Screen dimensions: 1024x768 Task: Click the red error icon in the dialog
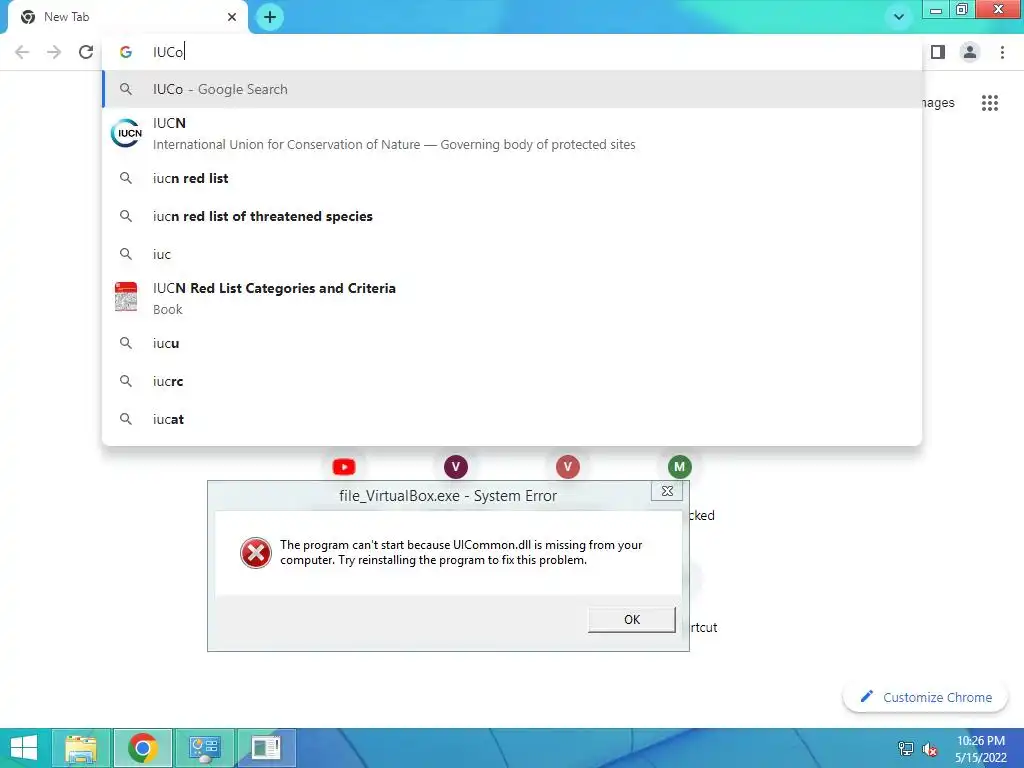[255, 553]
